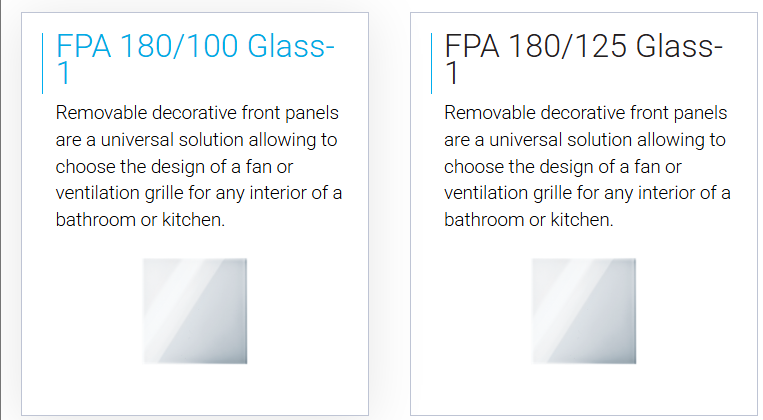
Task: Open the FPA 180/100 Glass-1 product title
Action: 195,59
